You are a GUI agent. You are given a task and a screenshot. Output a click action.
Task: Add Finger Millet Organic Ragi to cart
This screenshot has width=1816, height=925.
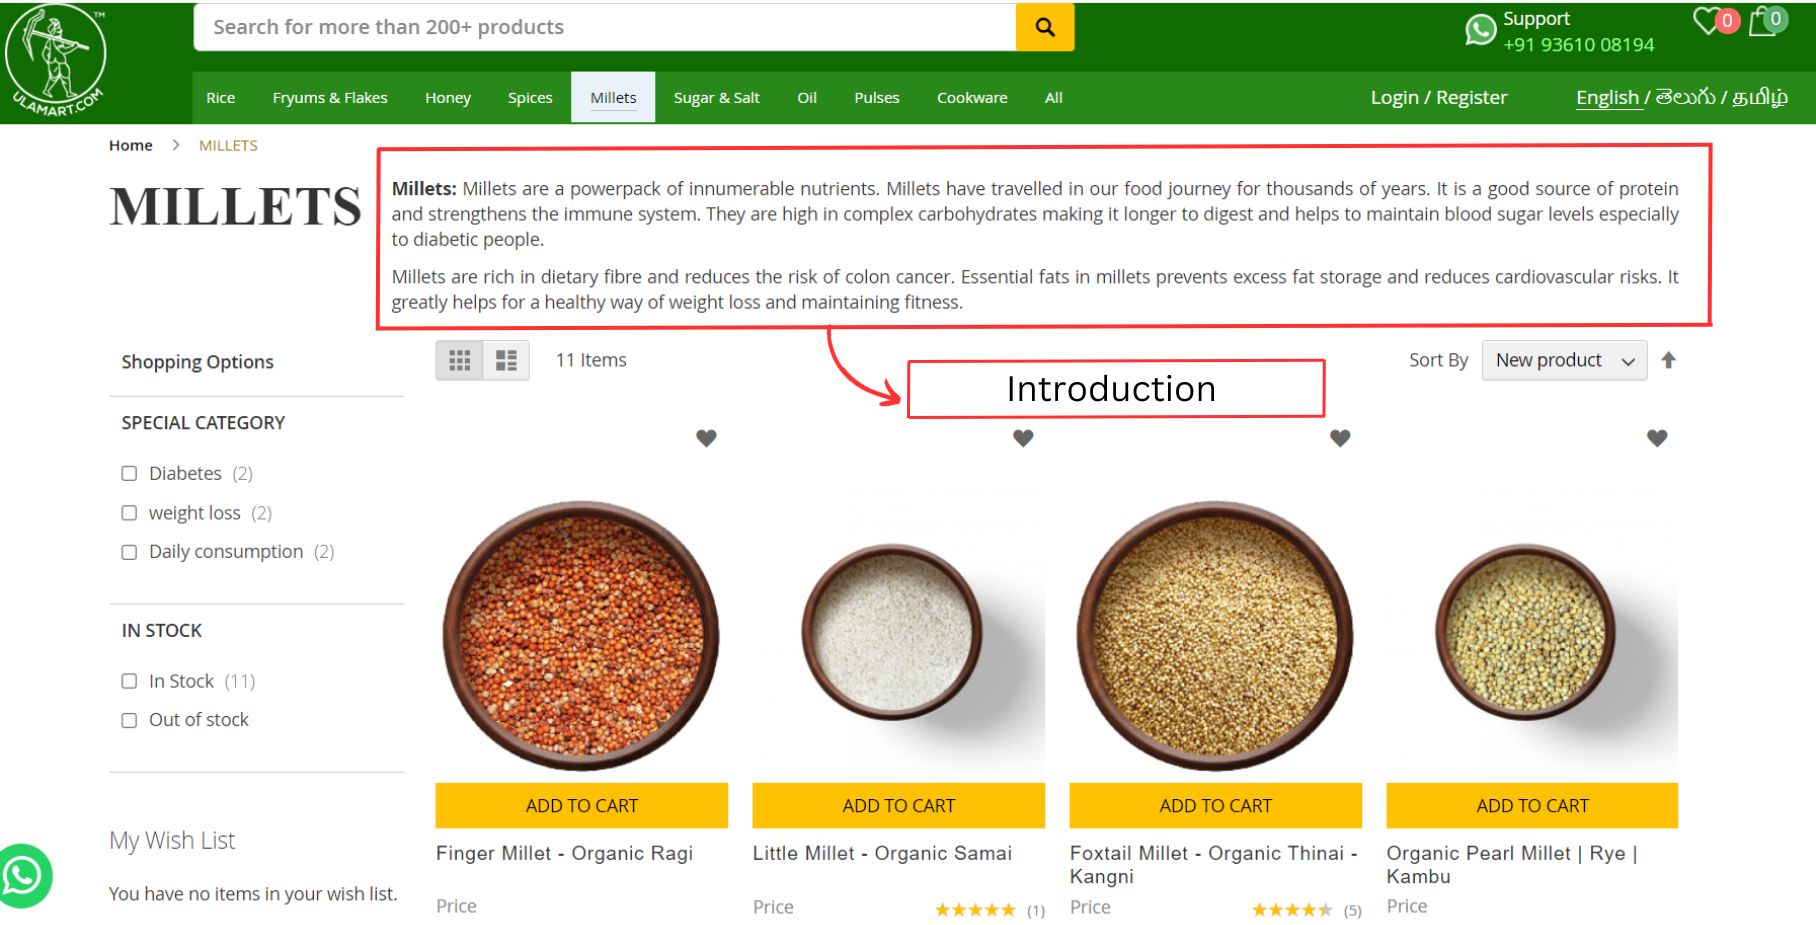tap(581, 805)
